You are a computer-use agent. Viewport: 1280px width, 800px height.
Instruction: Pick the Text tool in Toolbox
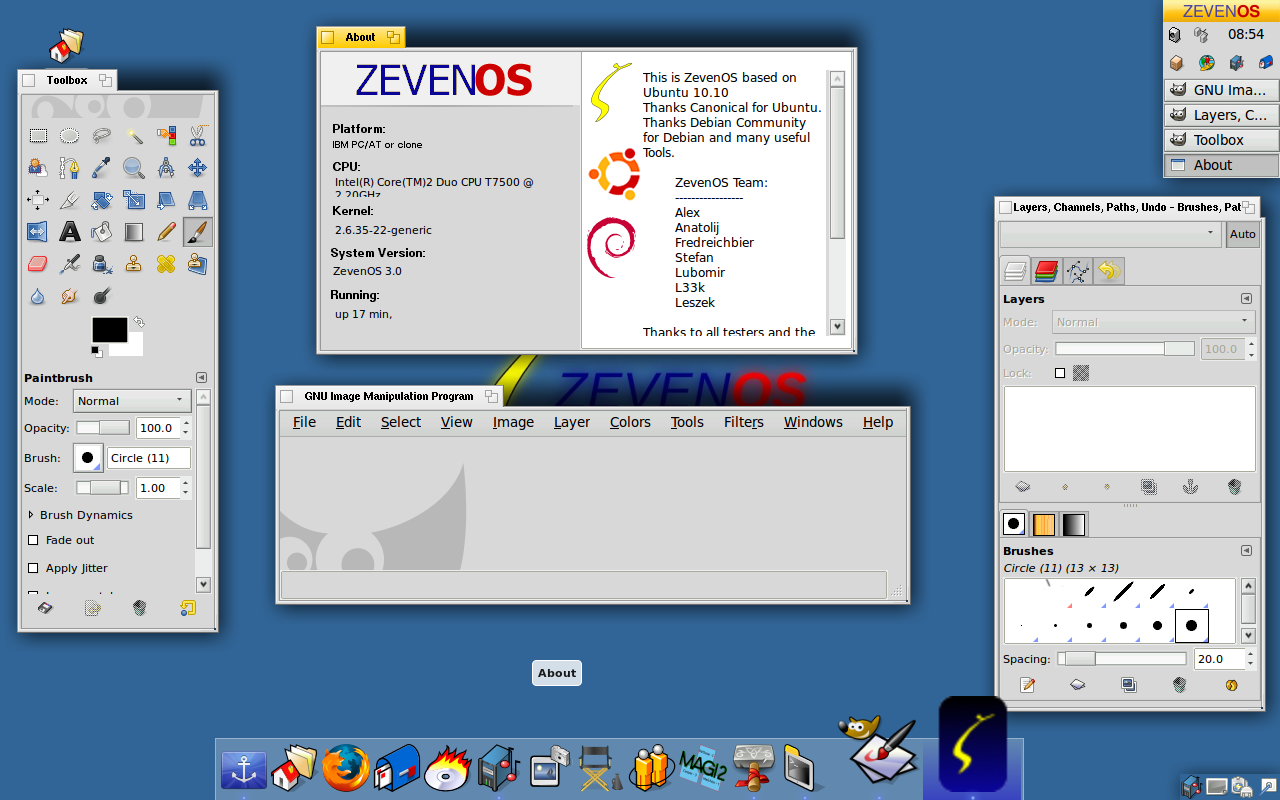(x=70, y=232)
